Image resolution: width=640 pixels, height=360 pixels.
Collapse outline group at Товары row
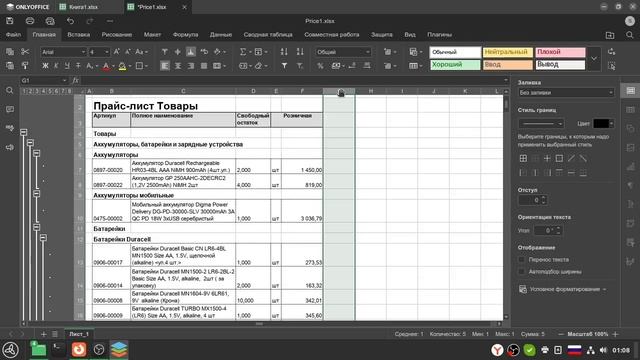point(24,132)
